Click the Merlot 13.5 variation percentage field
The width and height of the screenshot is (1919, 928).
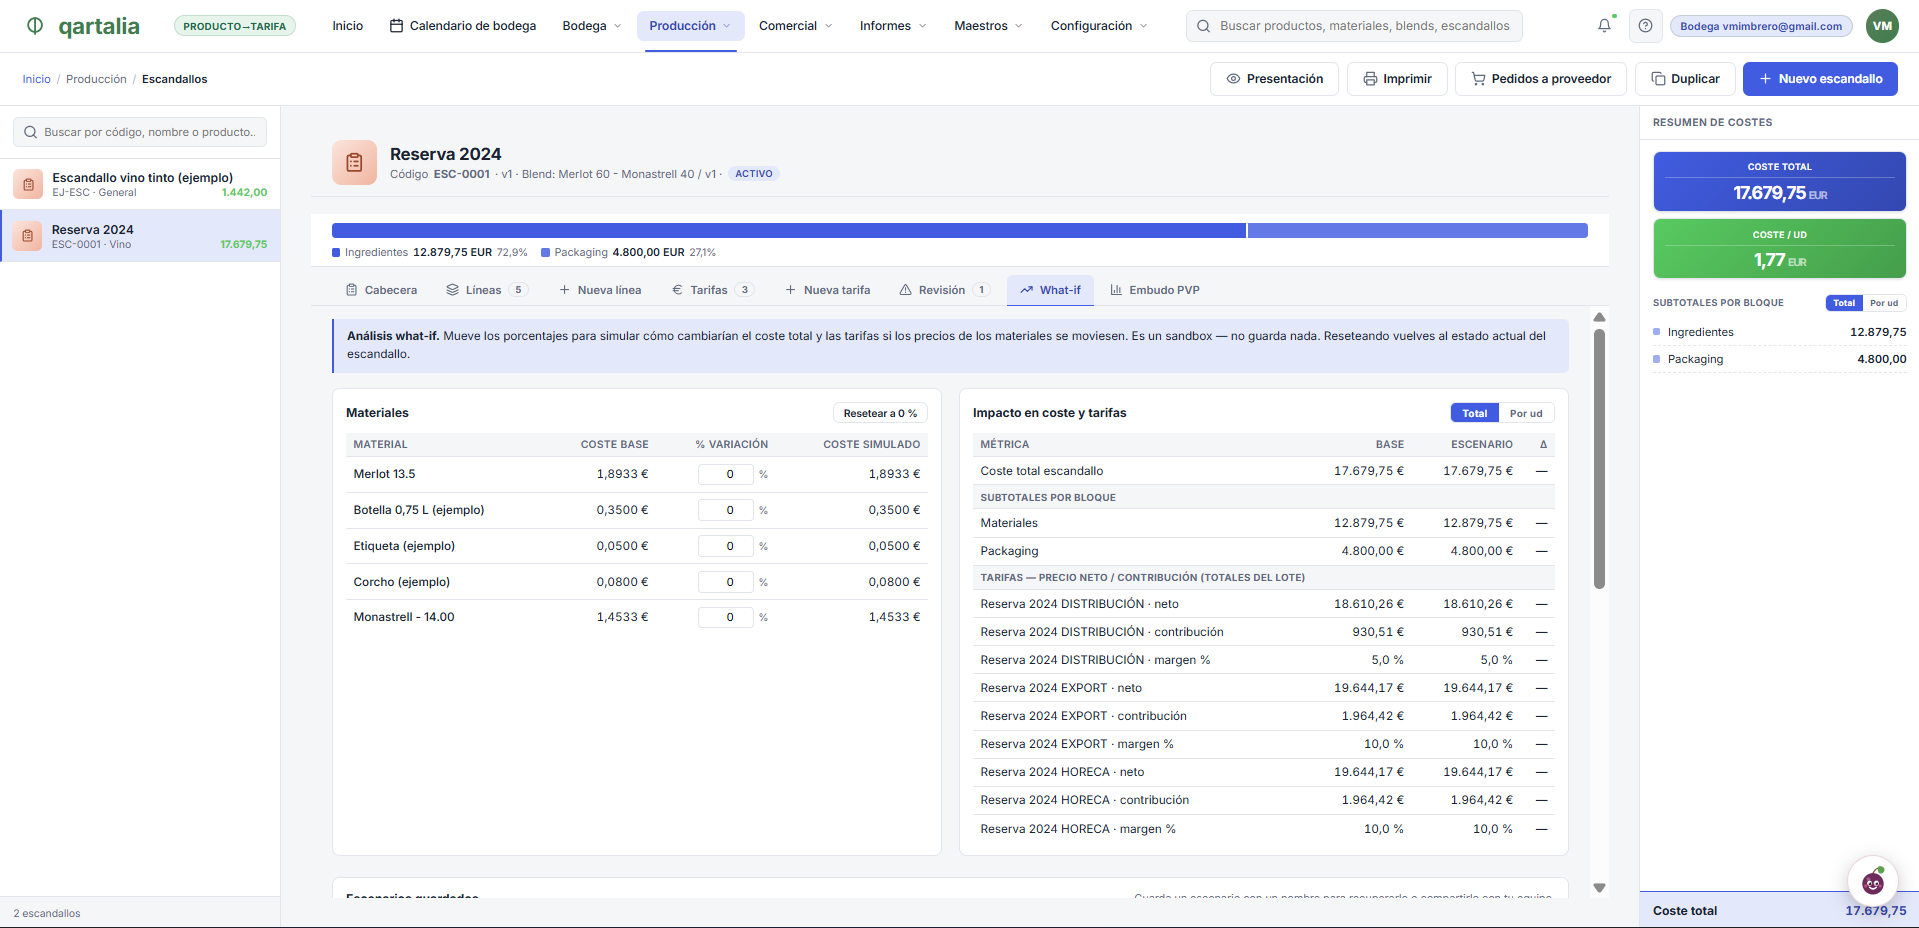click(x=726, y=474)
